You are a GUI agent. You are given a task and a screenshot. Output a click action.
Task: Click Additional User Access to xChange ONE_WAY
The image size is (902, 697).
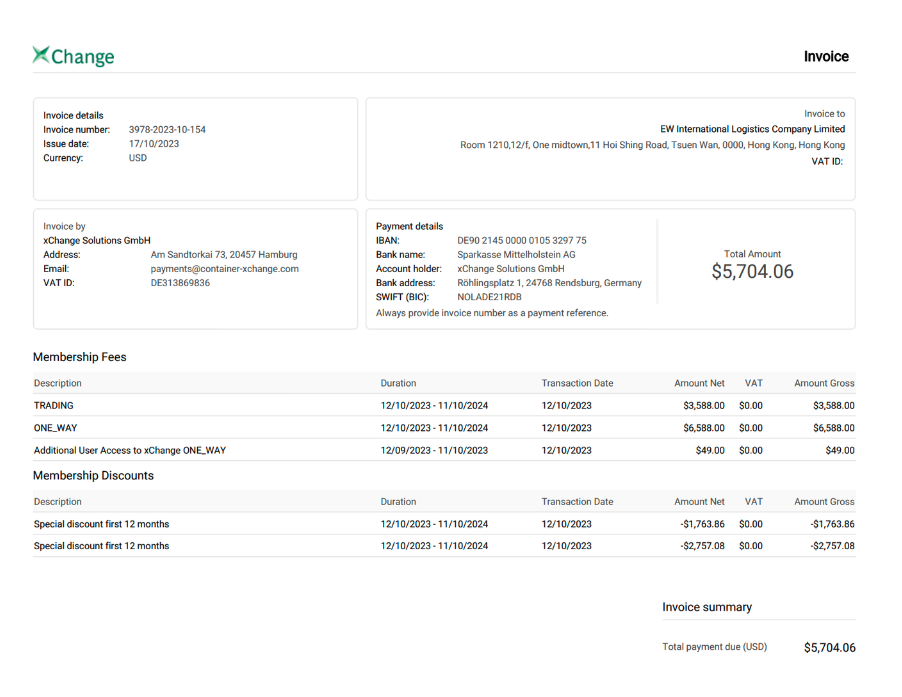[130, 451]
